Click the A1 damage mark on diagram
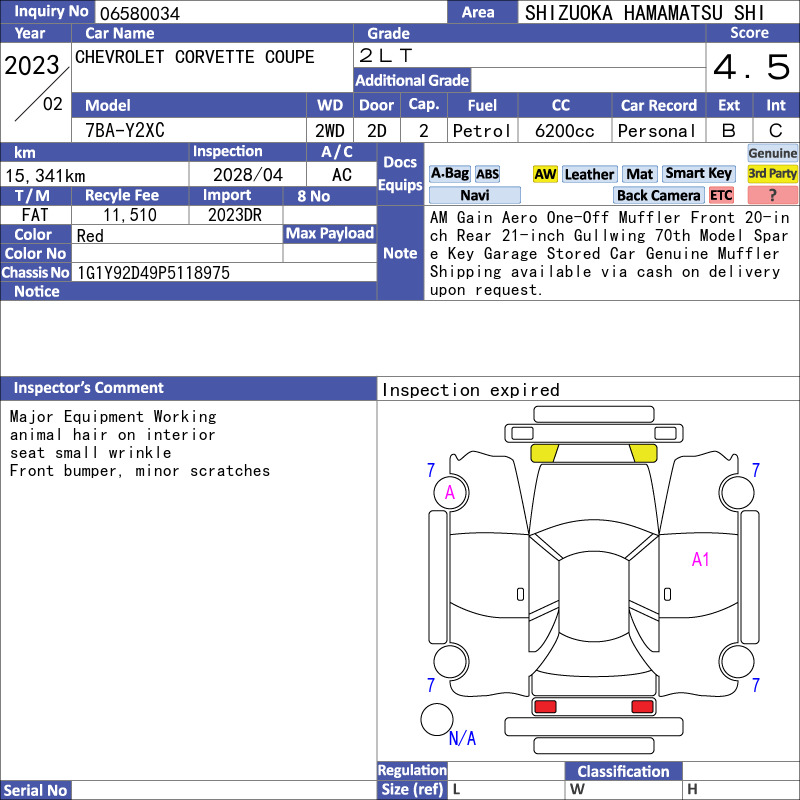Image resolution: width=800 pixels, height=800 pixels. point(700,559)
